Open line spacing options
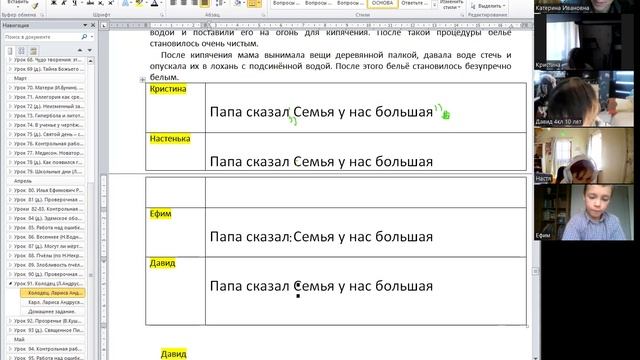640x360 pixels. tap(220, 3)
